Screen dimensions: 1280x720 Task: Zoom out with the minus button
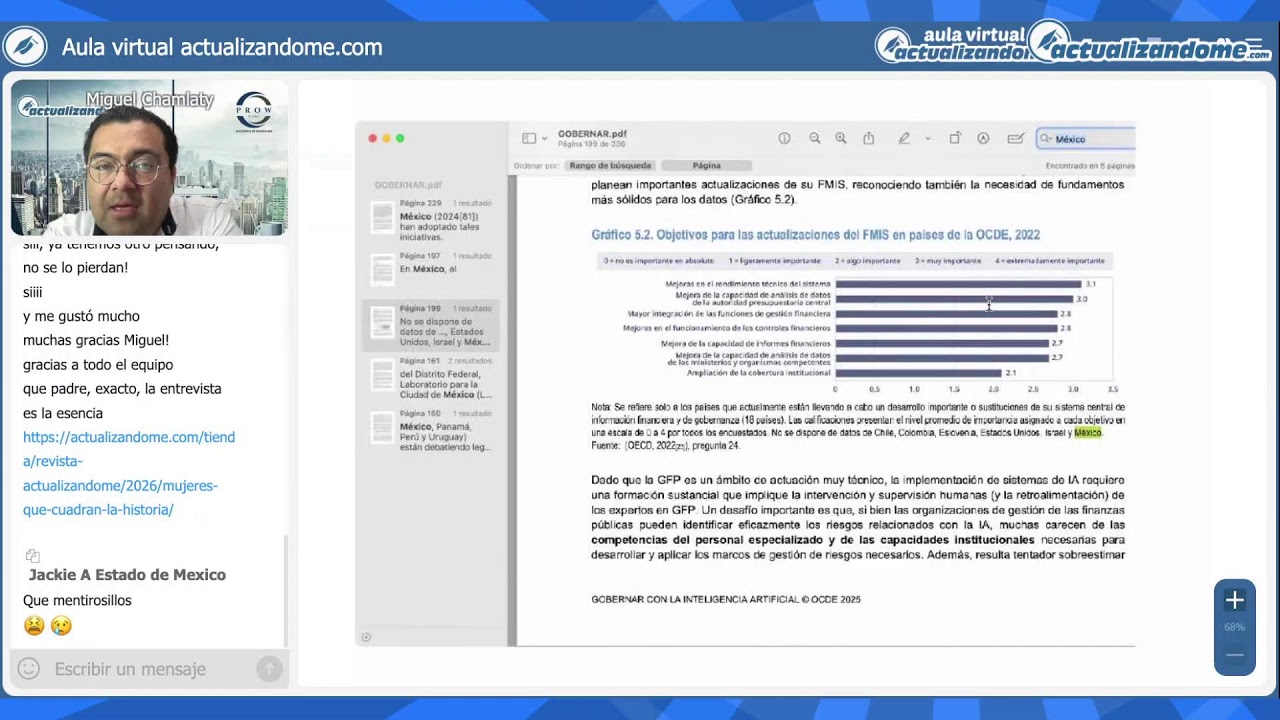coord(1235,655)
